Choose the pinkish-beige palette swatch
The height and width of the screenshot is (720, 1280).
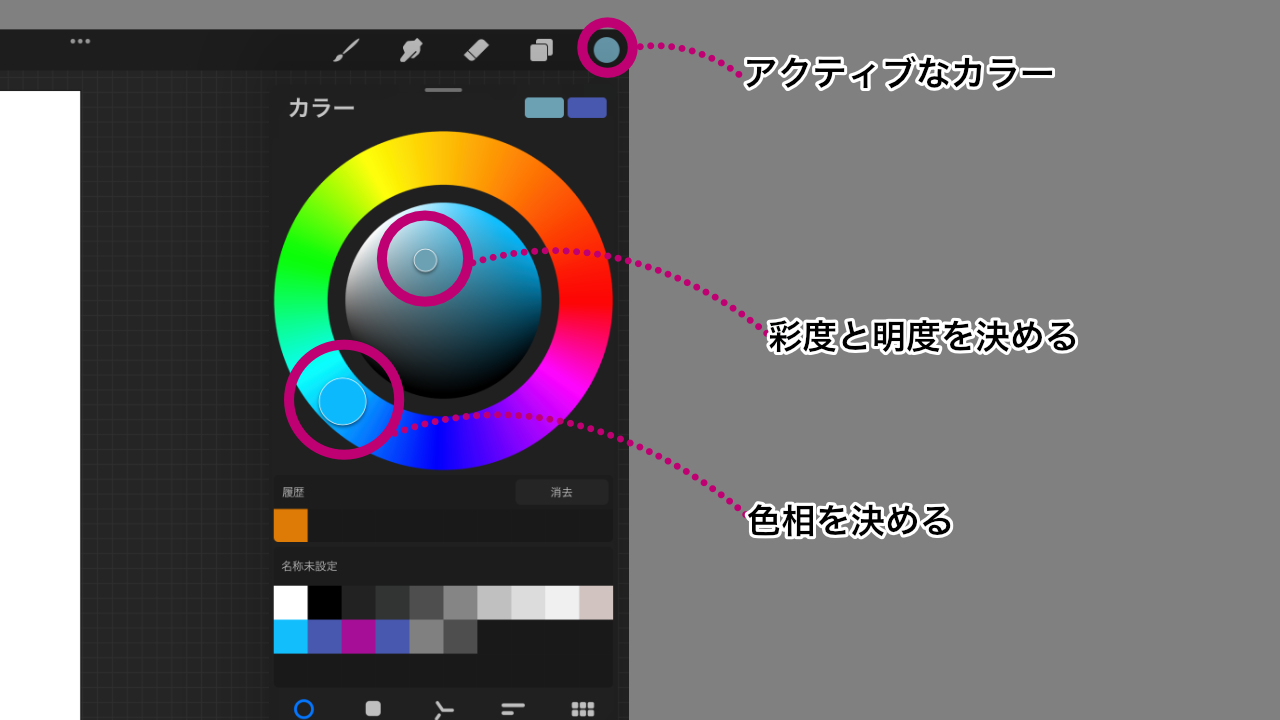click(596, 603)
